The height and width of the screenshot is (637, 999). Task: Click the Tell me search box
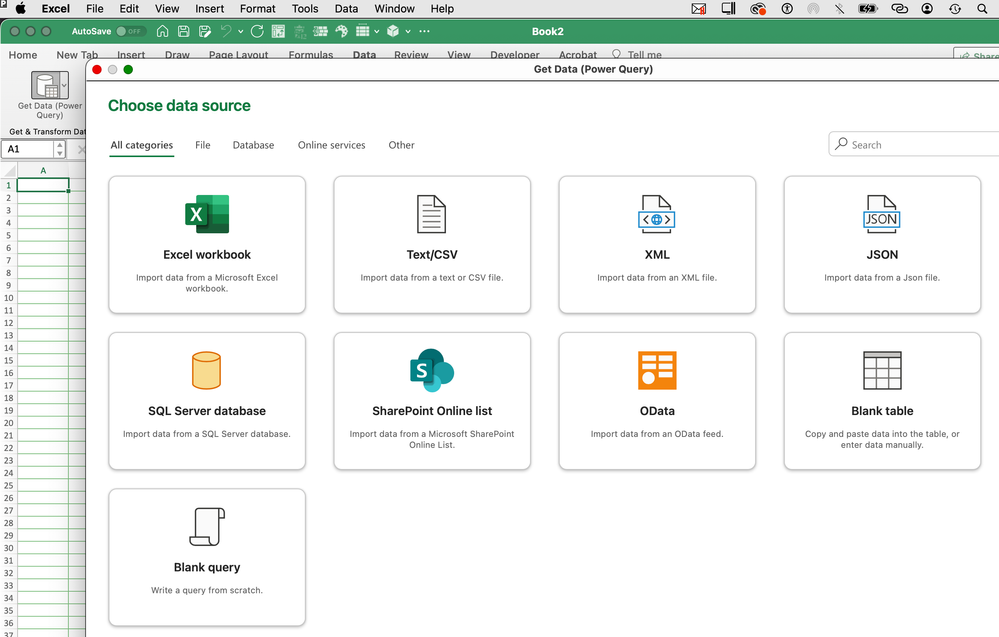pyautogui.click(x=637, y=55)
